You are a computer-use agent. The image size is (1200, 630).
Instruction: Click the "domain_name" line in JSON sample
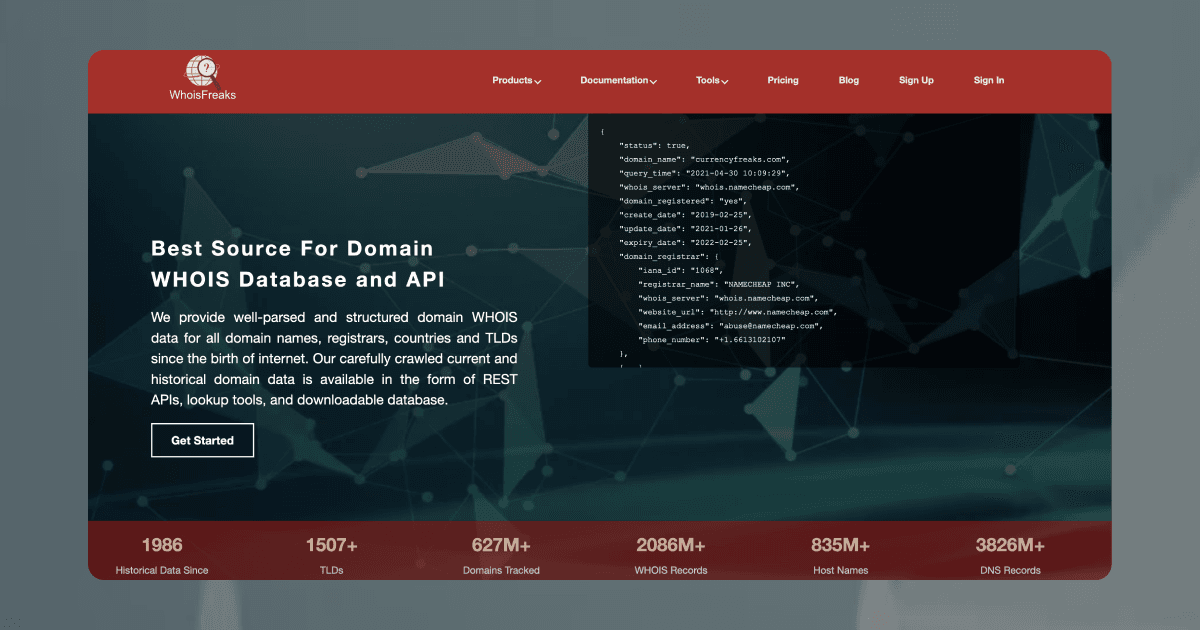point(705,159)
